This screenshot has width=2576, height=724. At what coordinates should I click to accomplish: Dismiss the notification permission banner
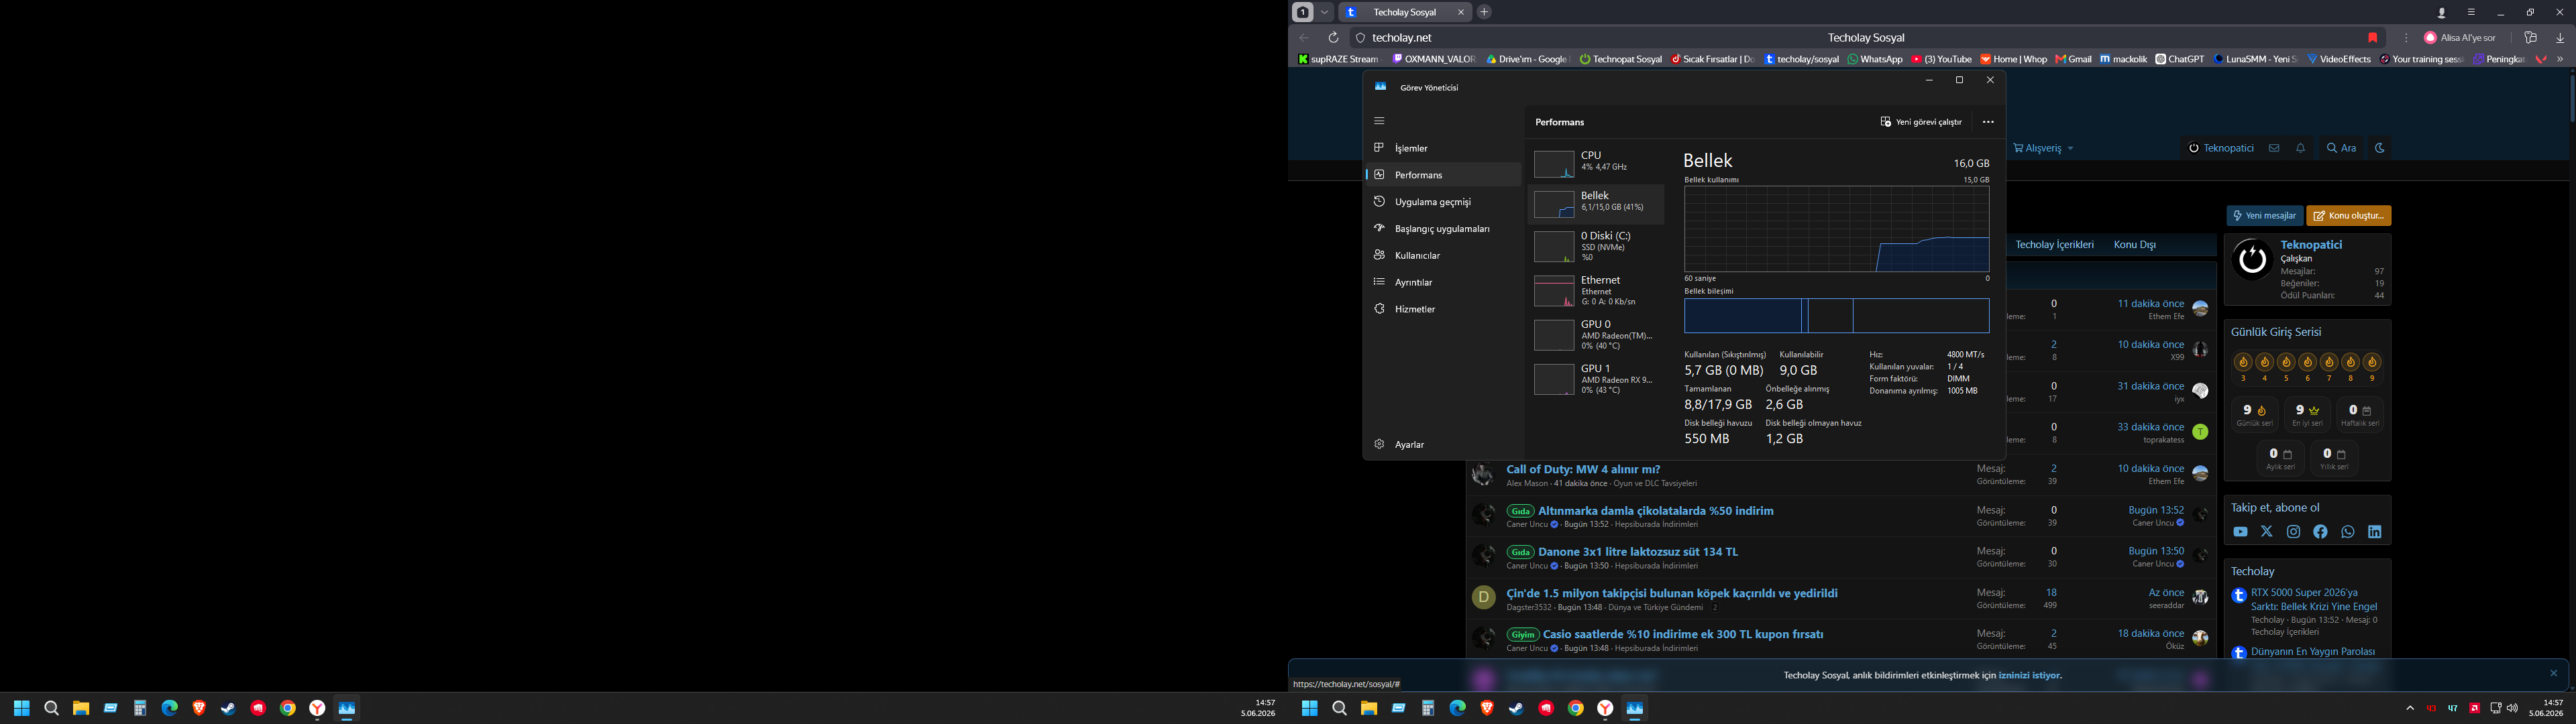pos(2553,673)
